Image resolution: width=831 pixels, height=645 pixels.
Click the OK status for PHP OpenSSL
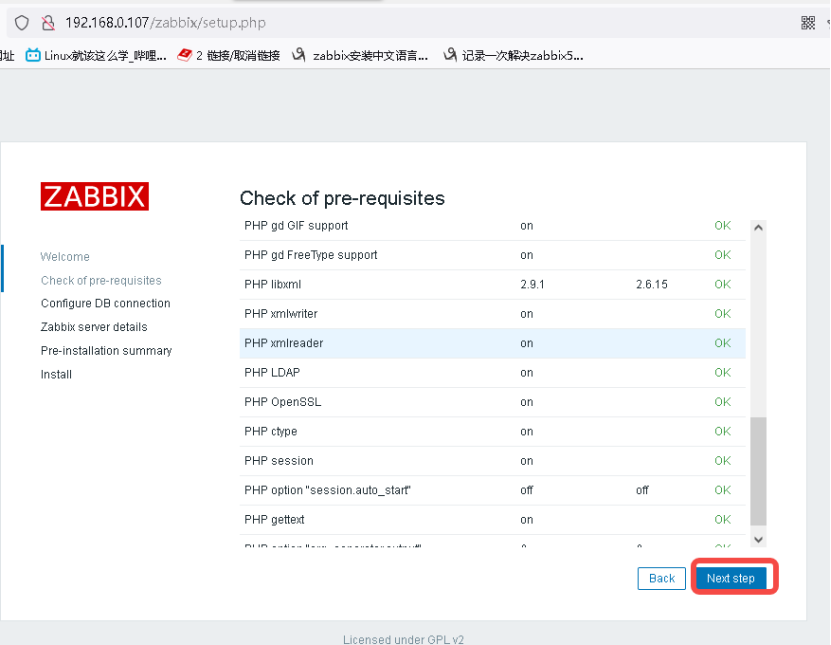[723, 402]
